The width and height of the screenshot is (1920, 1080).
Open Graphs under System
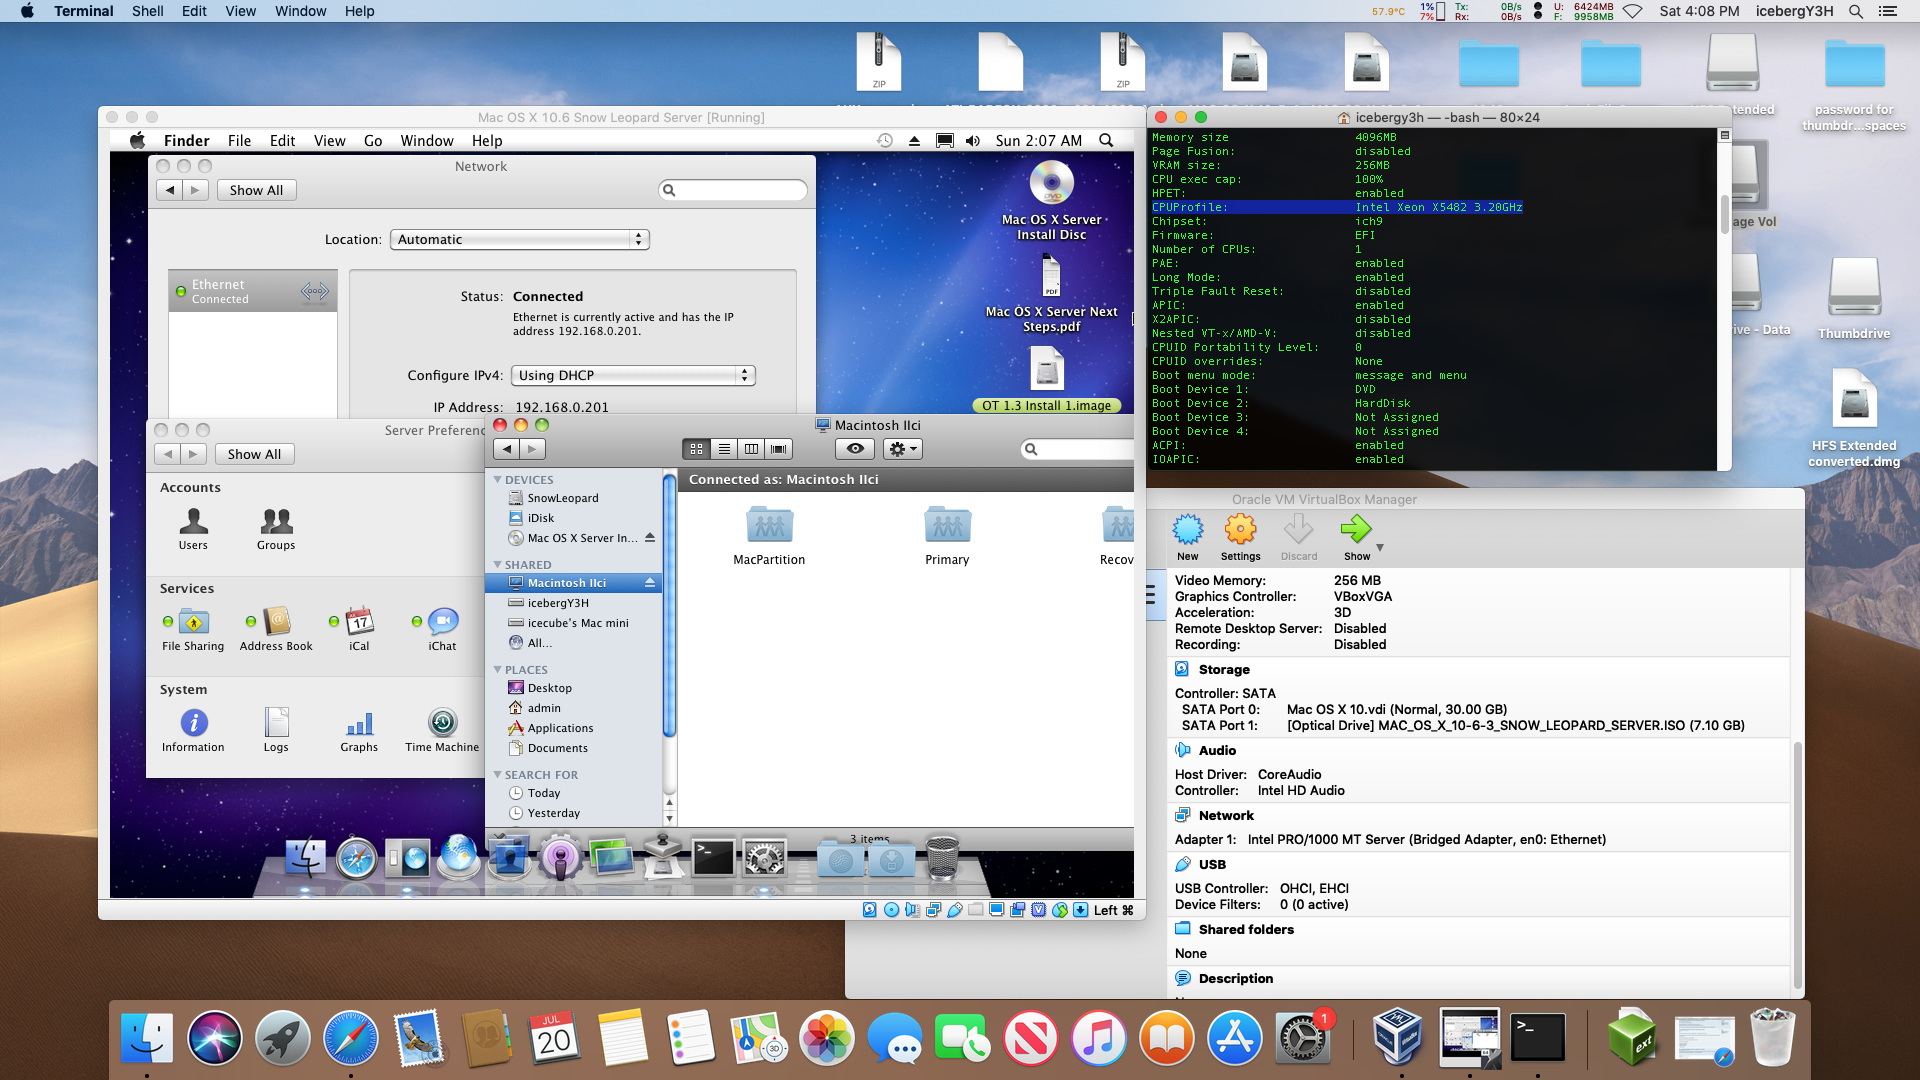coord(359,731)
